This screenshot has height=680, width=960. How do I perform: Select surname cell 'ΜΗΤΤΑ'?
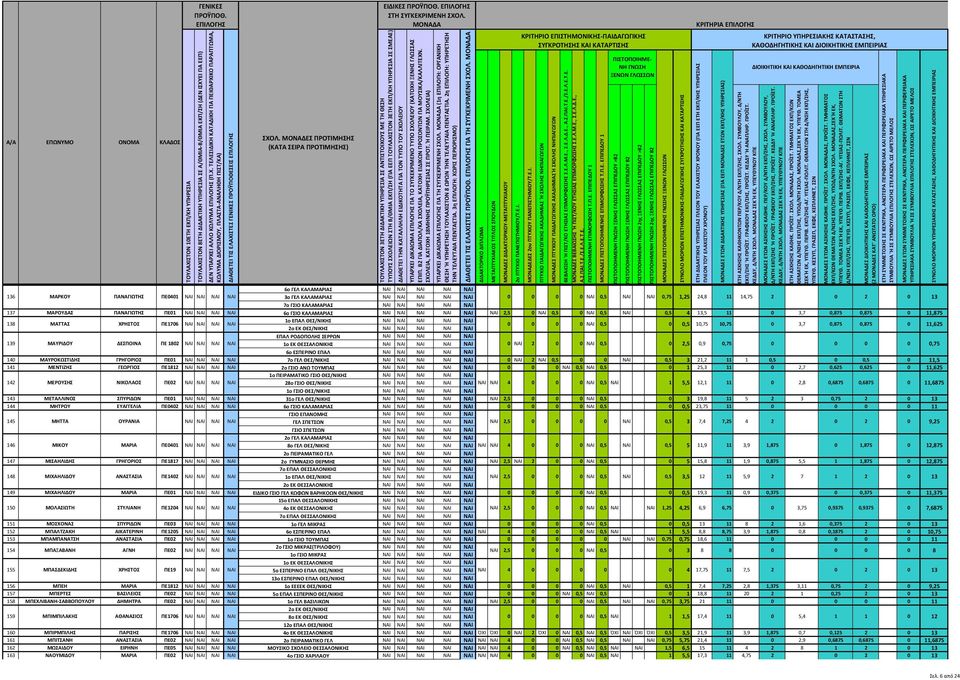pos(59,422)
